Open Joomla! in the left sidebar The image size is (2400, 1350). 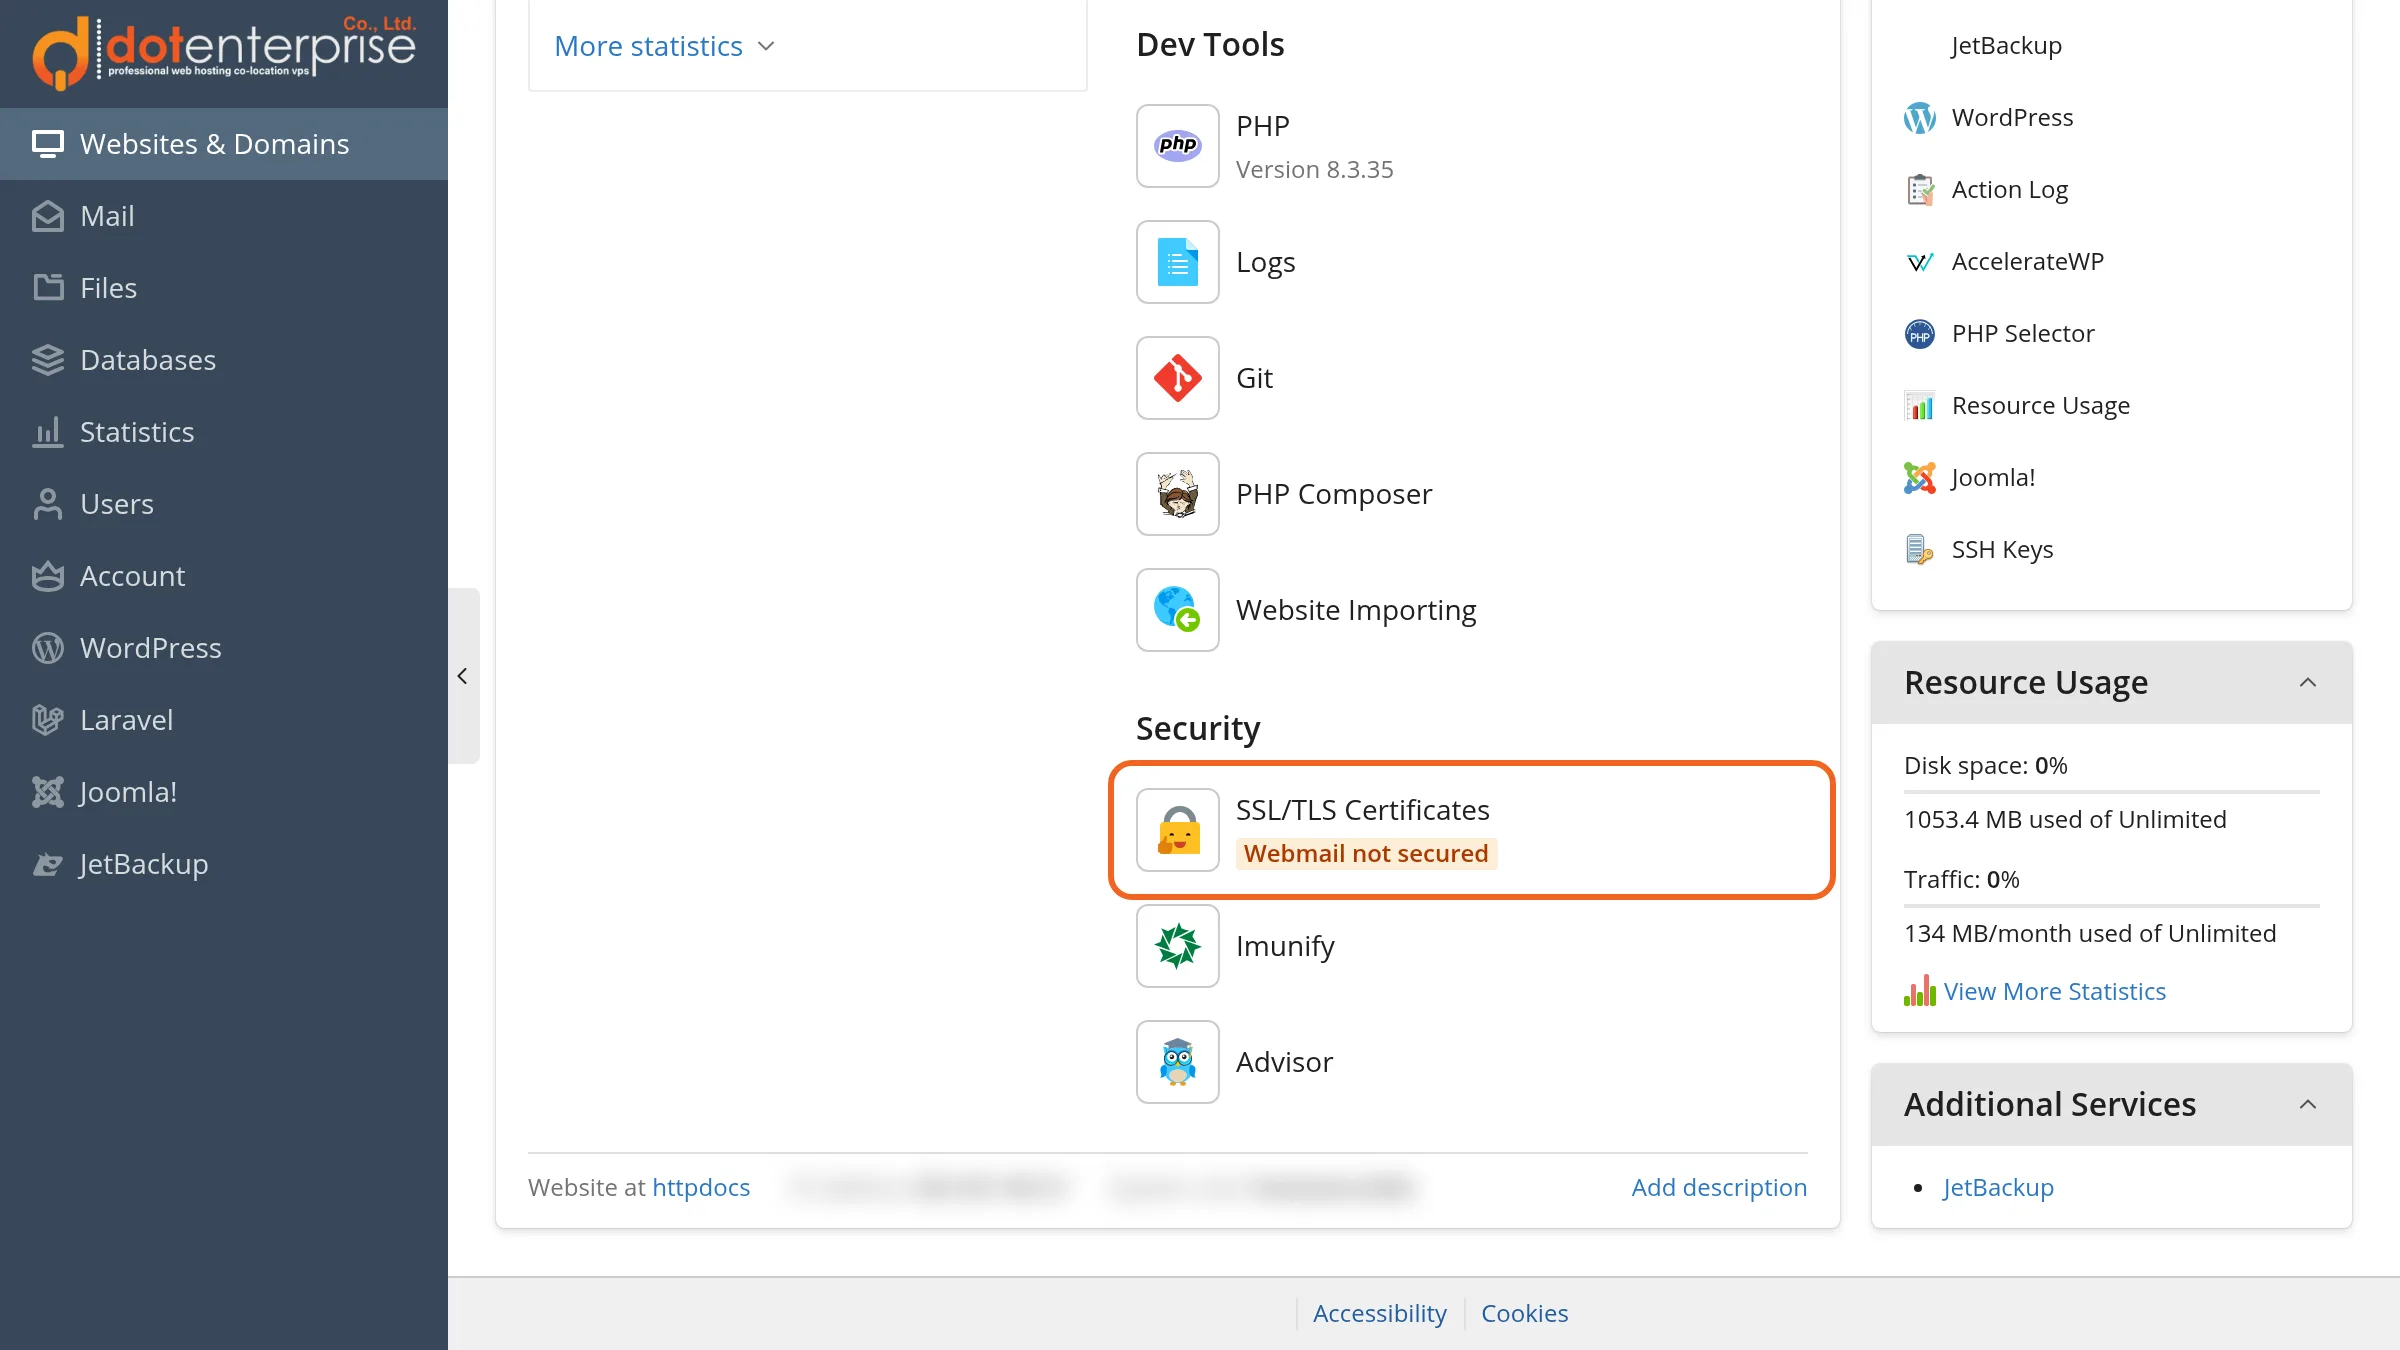click(x=224, y=792)
